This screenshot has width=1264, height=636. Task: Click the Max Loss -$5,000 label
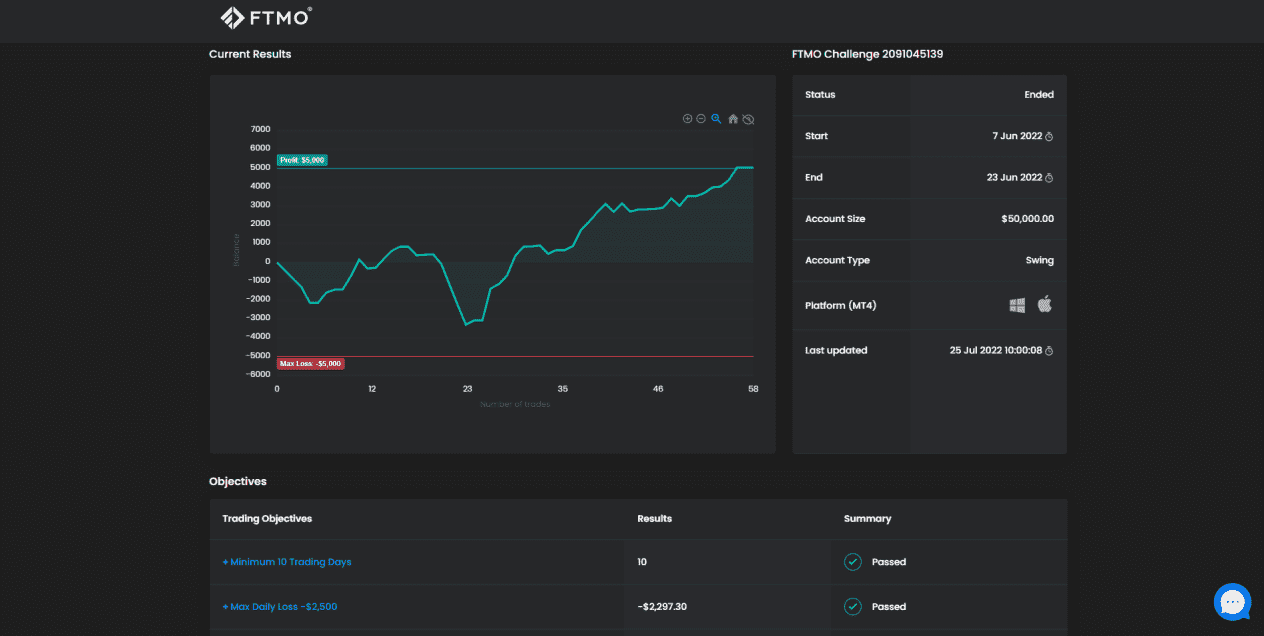click(311, 364)
